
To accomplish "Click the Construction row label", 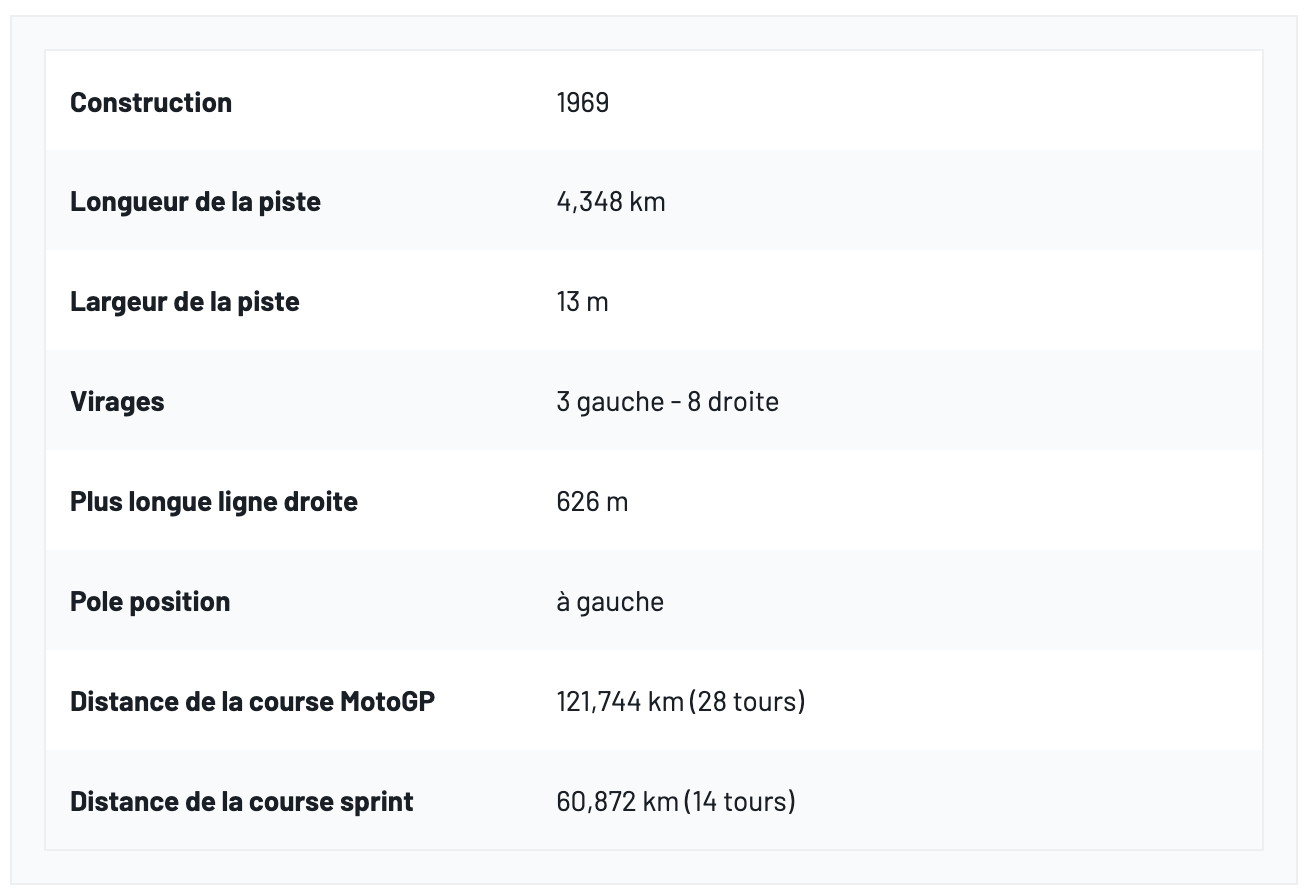I will 151,102.
